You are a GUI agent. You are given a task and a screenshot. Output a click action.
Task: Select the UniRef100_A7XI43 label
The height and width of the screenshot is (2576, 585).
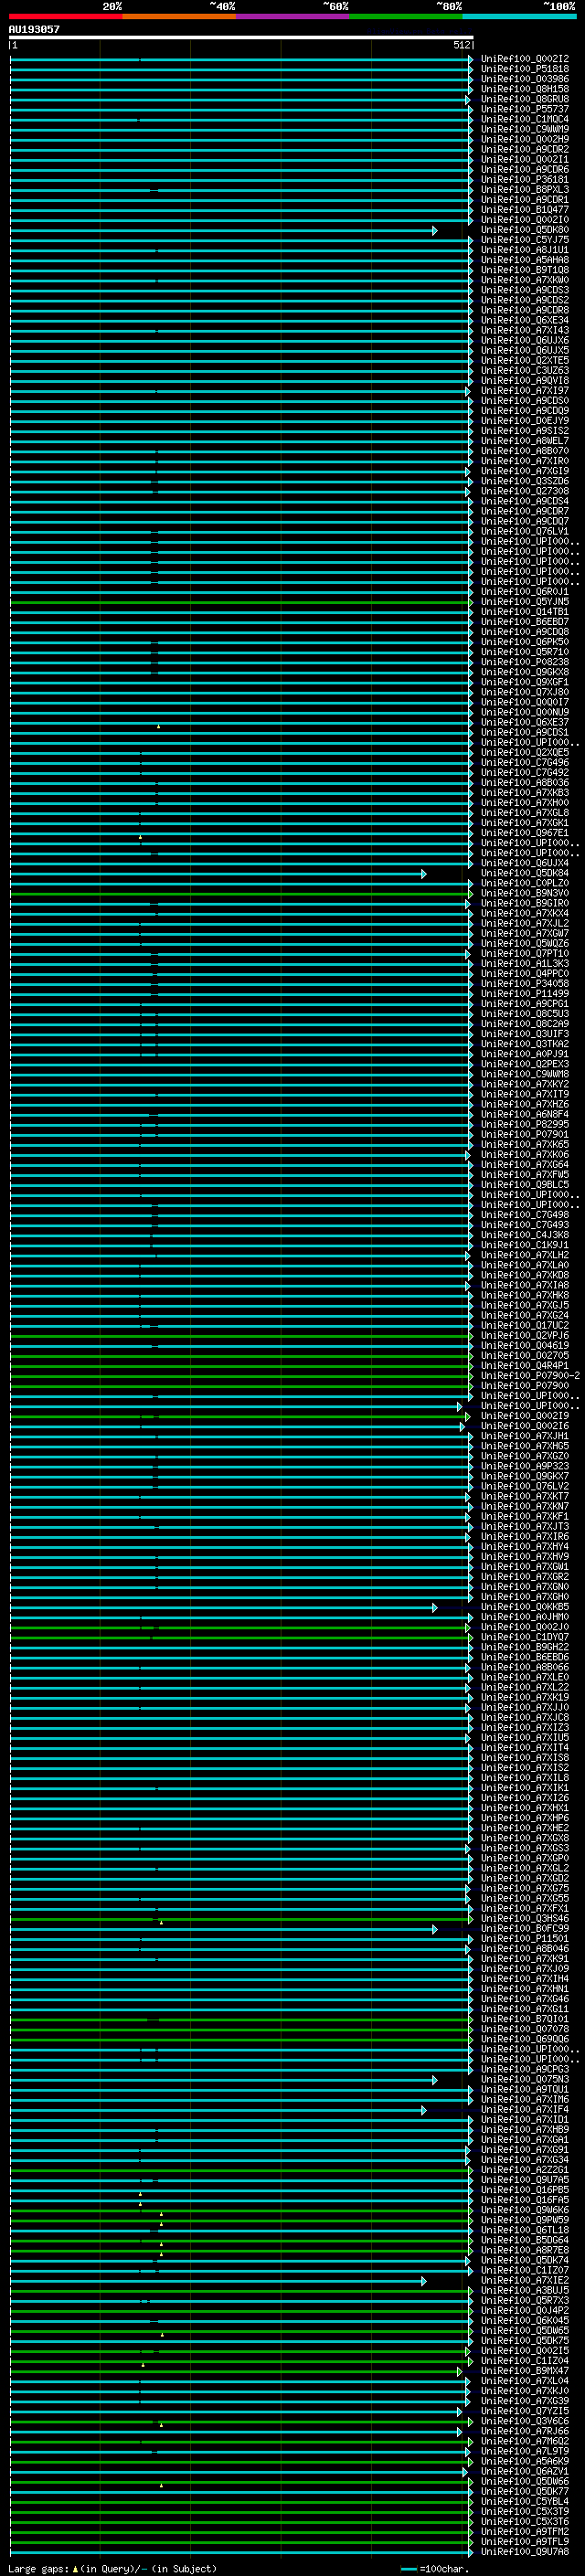tap(525, 330)
